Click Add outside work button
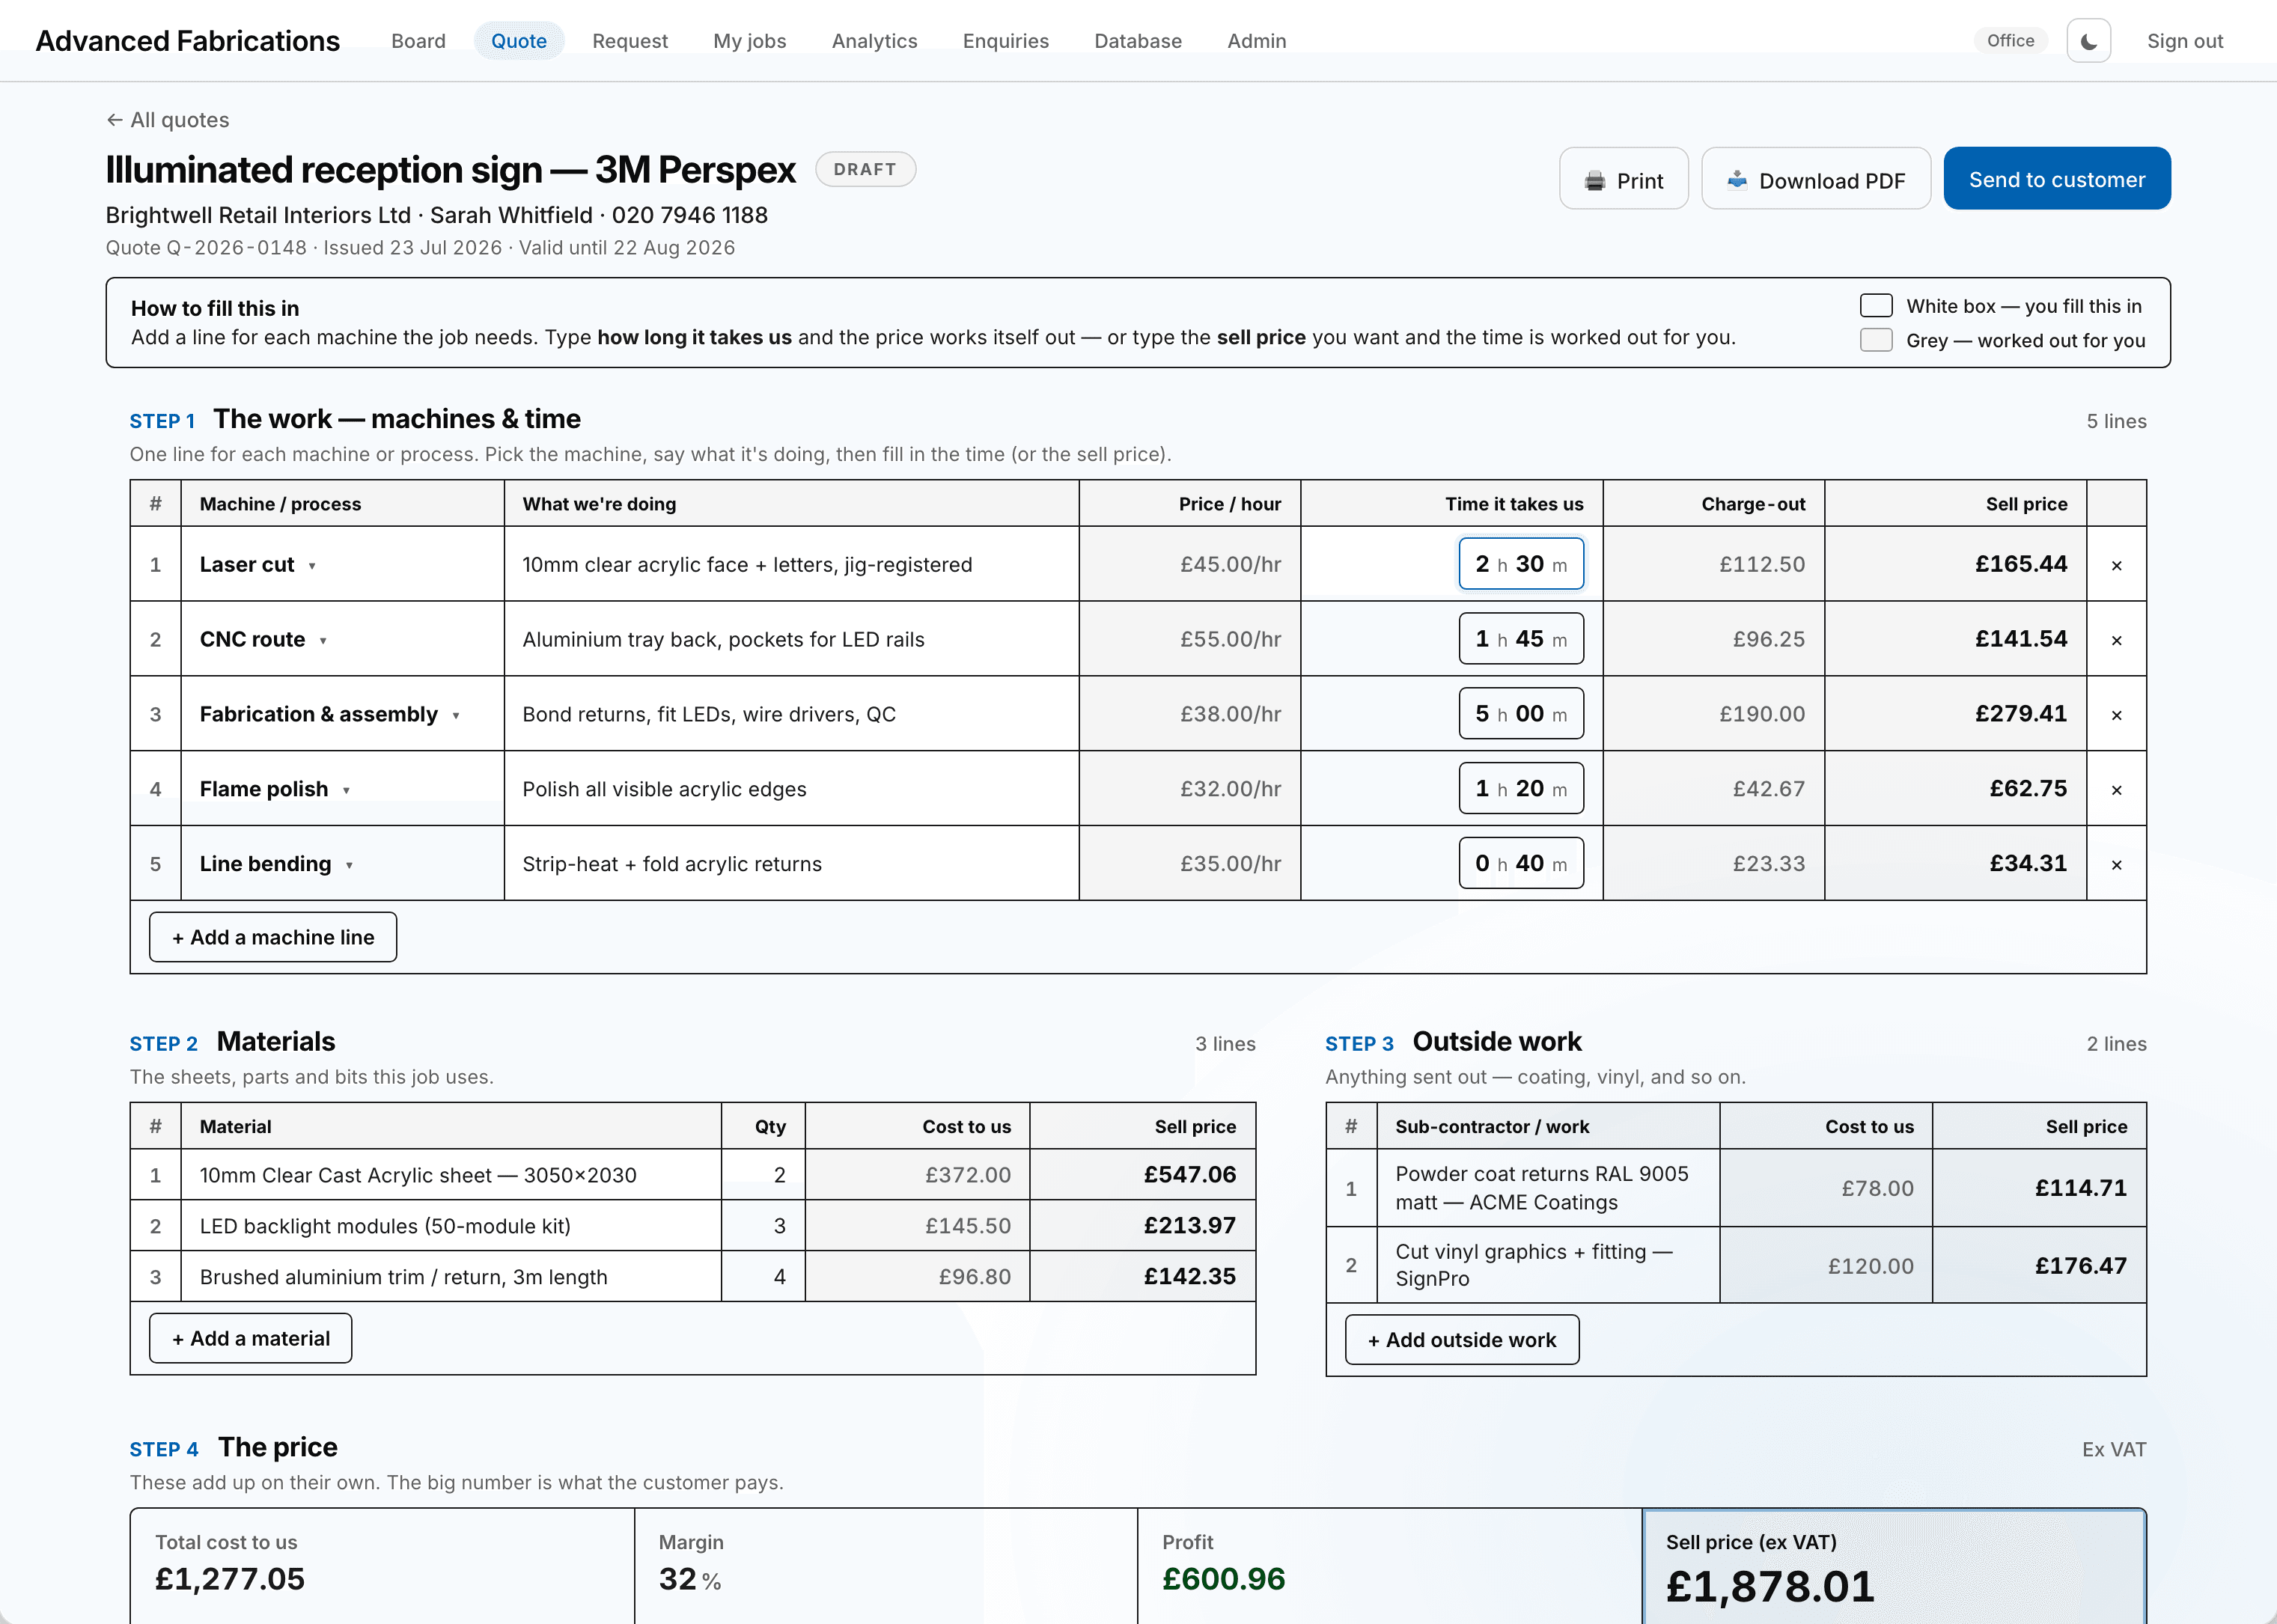This screenshot has height=1624, width=2277. coord(1461,1340)
